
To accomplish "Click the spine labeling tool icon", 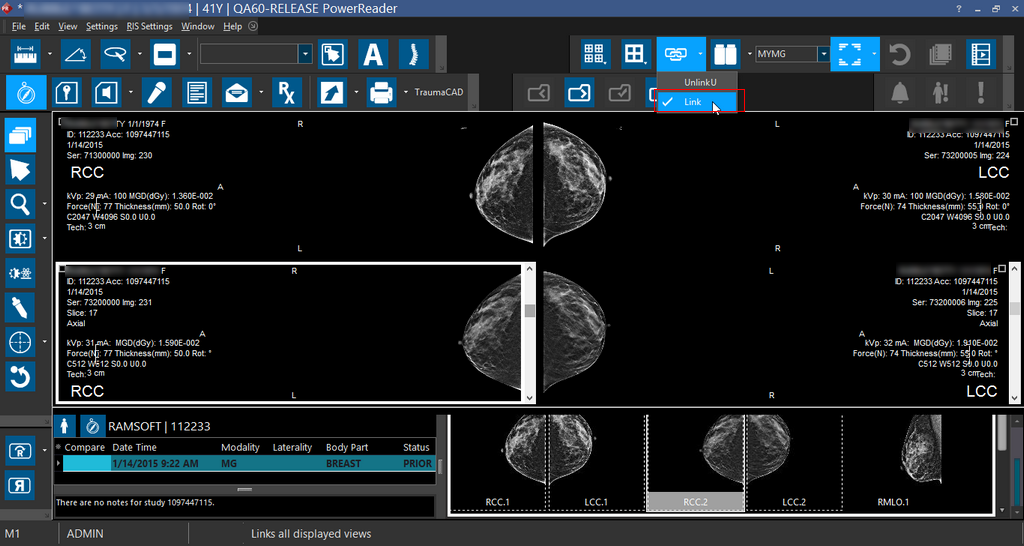I will [413, 54].
